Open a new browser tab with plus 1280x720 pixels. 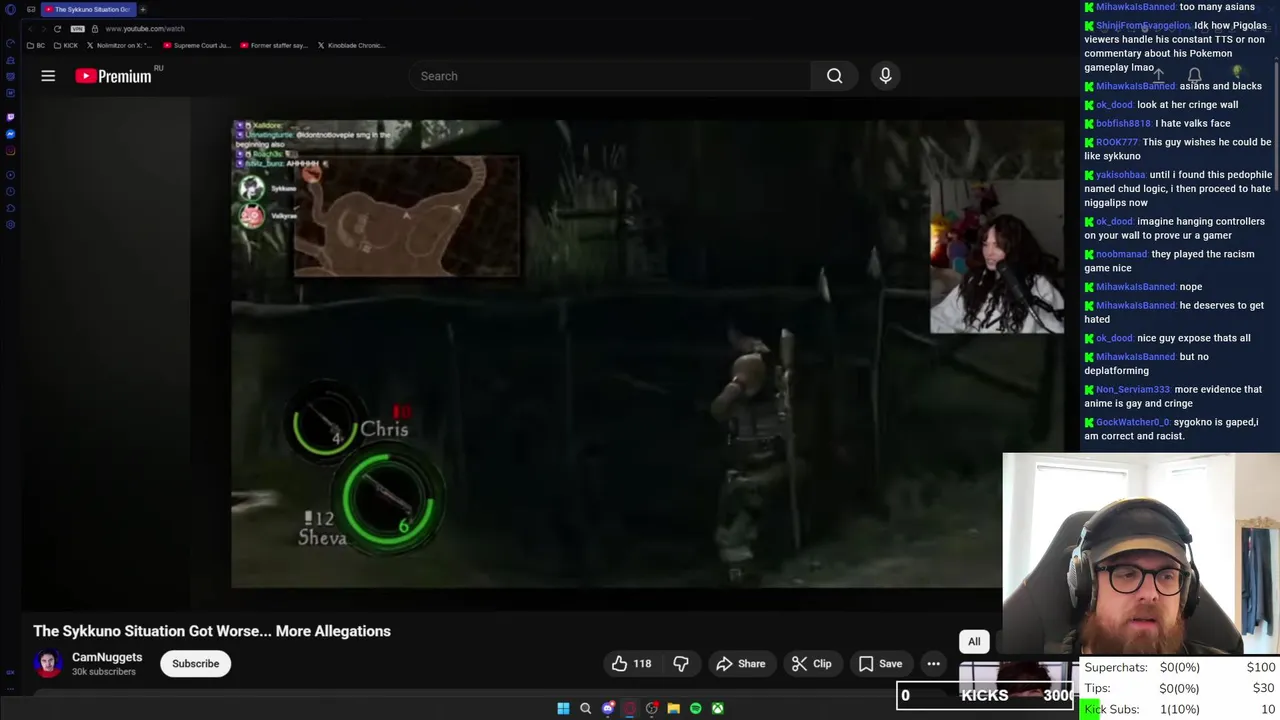(x=143, y=10)
